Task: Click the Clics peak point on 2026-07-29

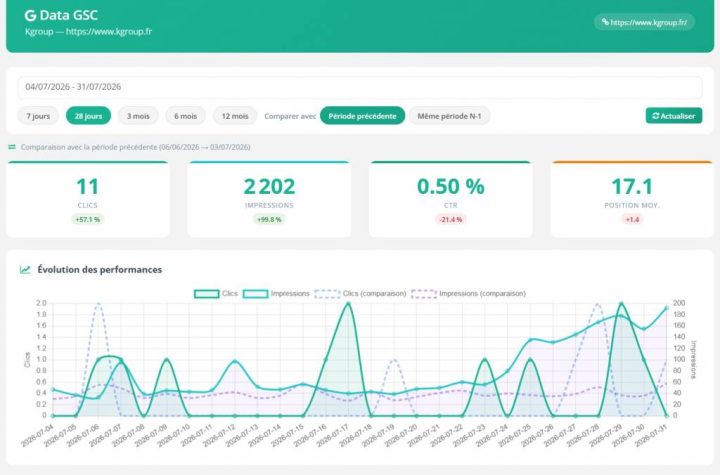Action: tap(621, 304)
